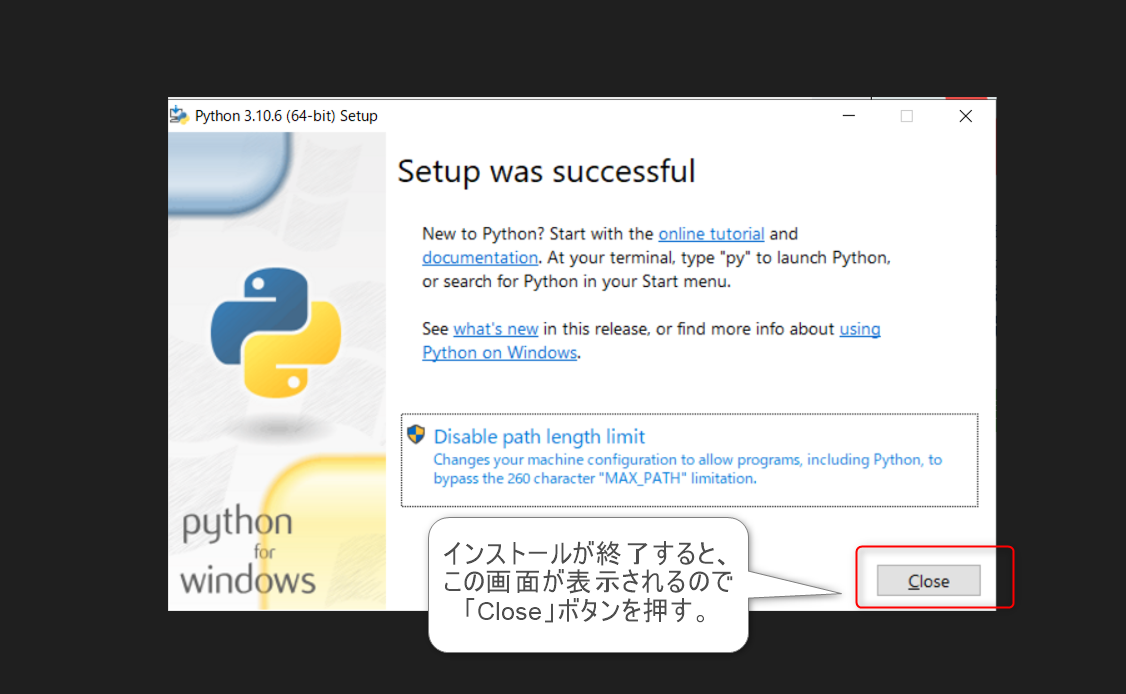Click the MAX_PATH limitation description text
1126x694 pixels.
click(x=687, y=469)
